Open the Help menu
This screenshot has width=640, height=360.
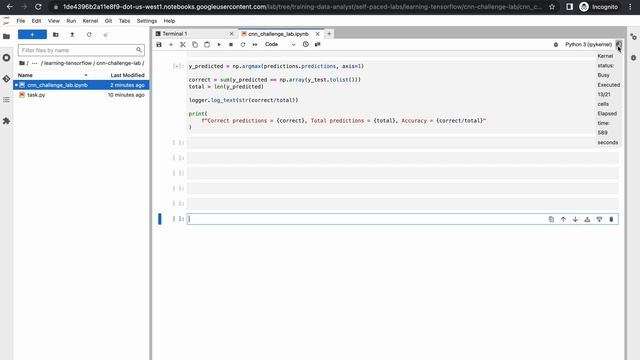coord(169,21)
